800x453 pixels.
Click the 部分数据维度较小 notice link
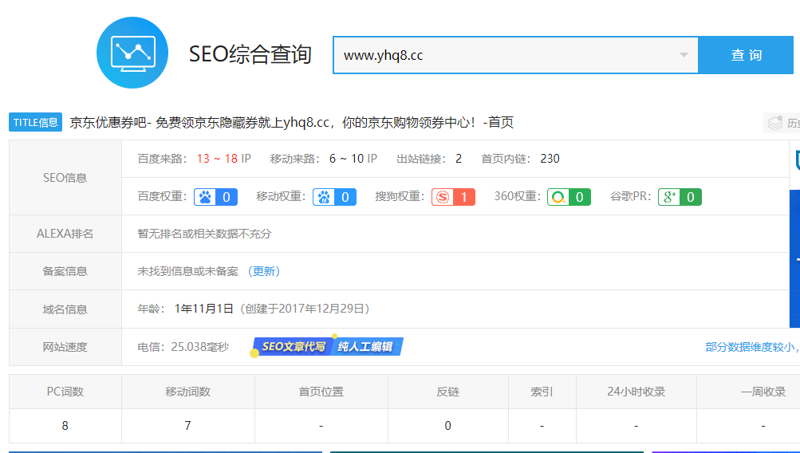pos(750,347)
